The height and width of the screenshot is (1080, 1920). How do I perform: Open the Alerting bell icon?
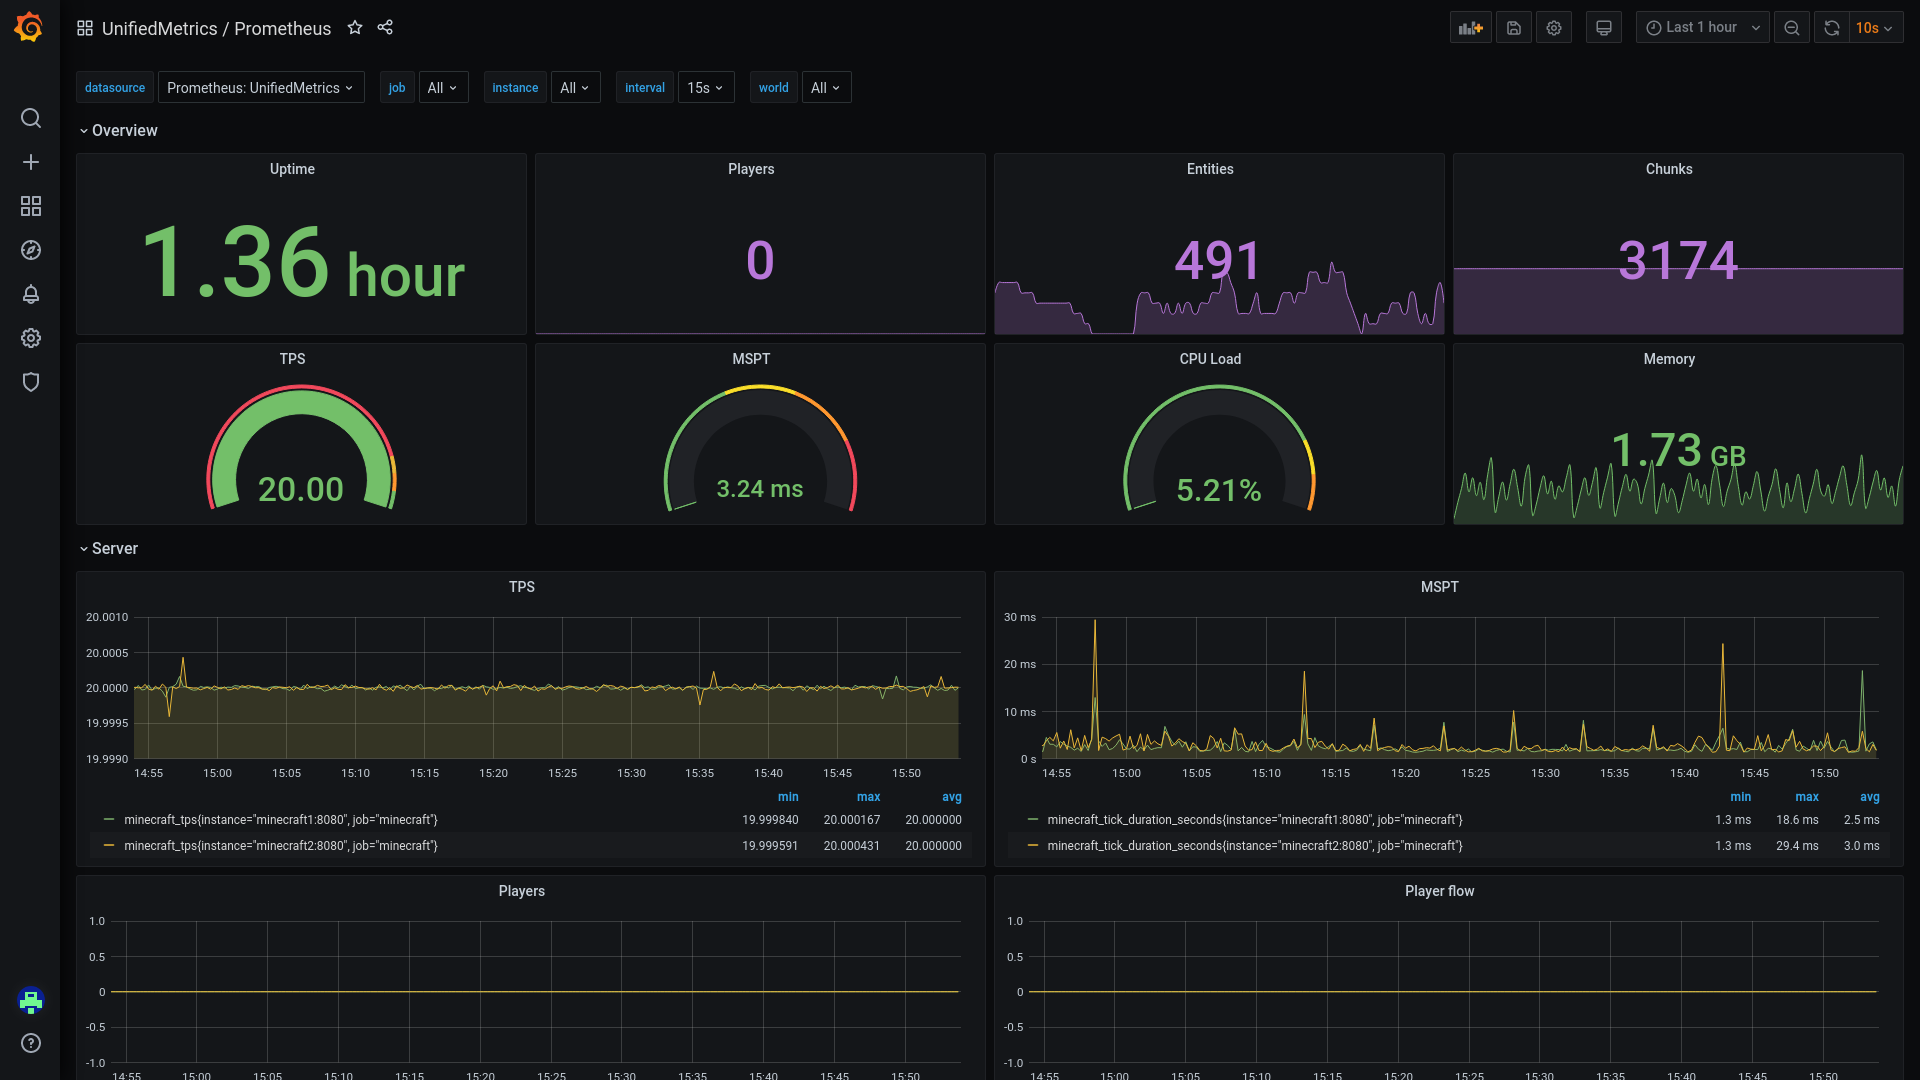pyautogui.click(x=31, y=294)
